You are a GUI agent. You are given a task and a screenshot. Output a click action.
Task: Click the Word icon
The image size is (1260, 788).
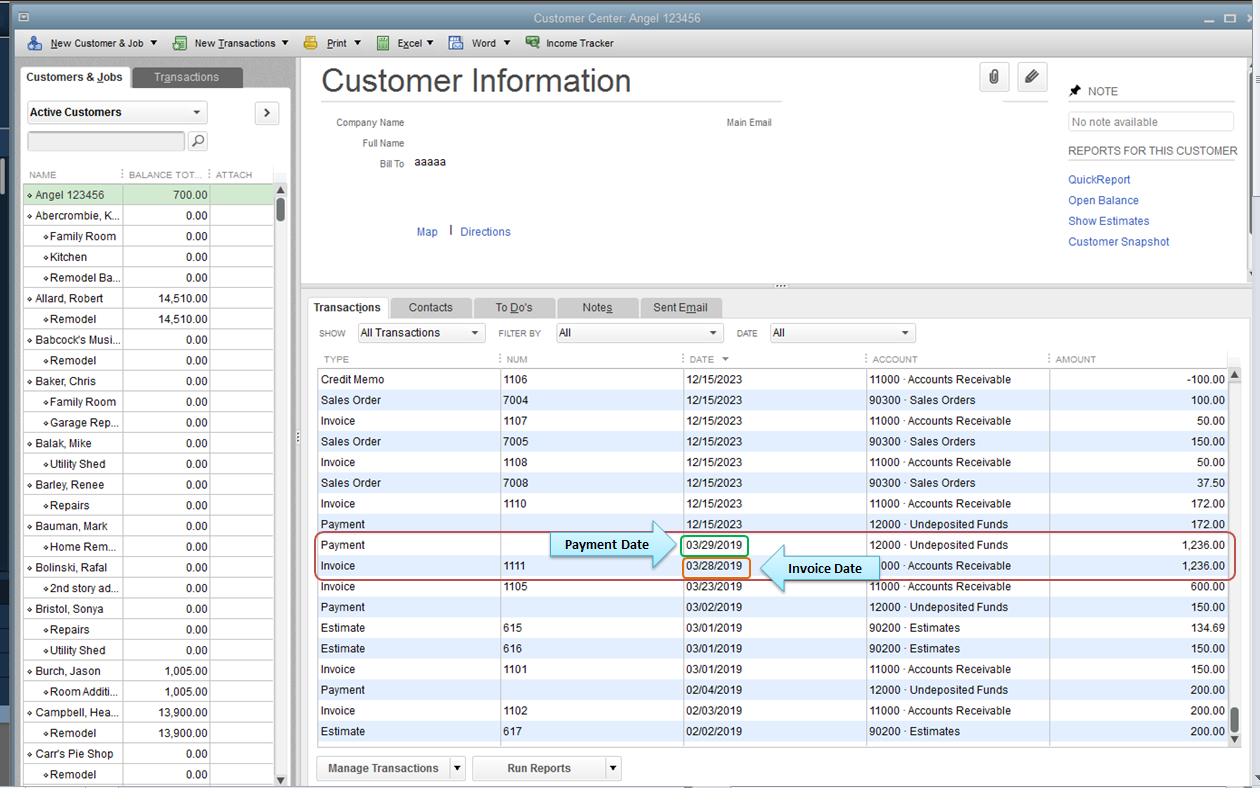point(457,43)
